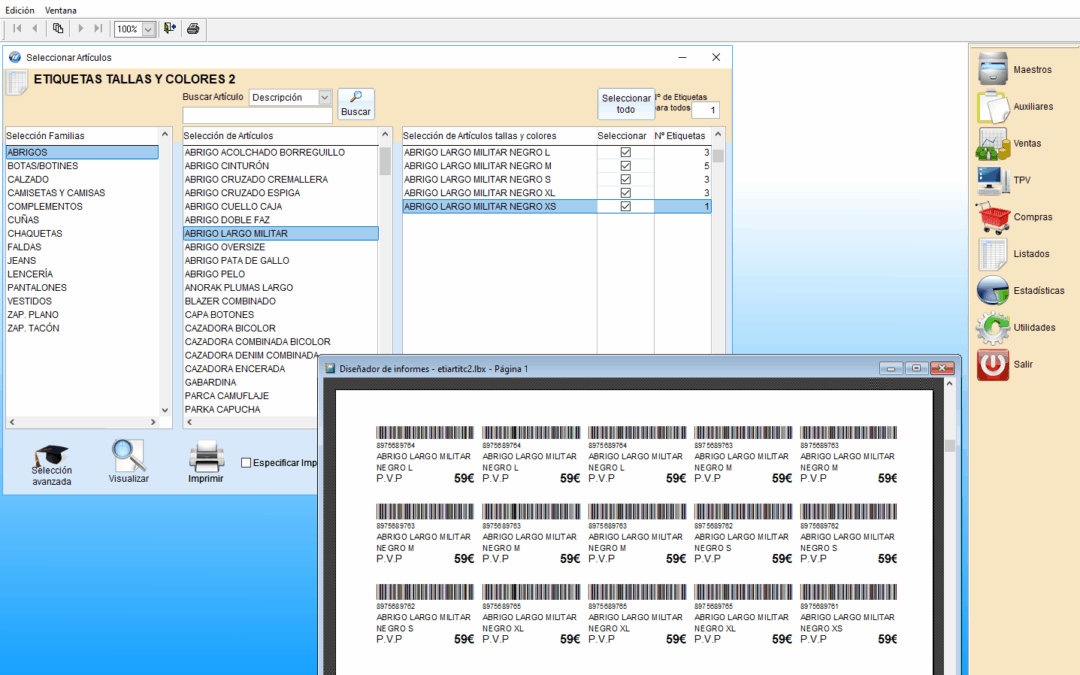Select the CHAQUETAS family in the list
1080x675 pixels.
35,233
